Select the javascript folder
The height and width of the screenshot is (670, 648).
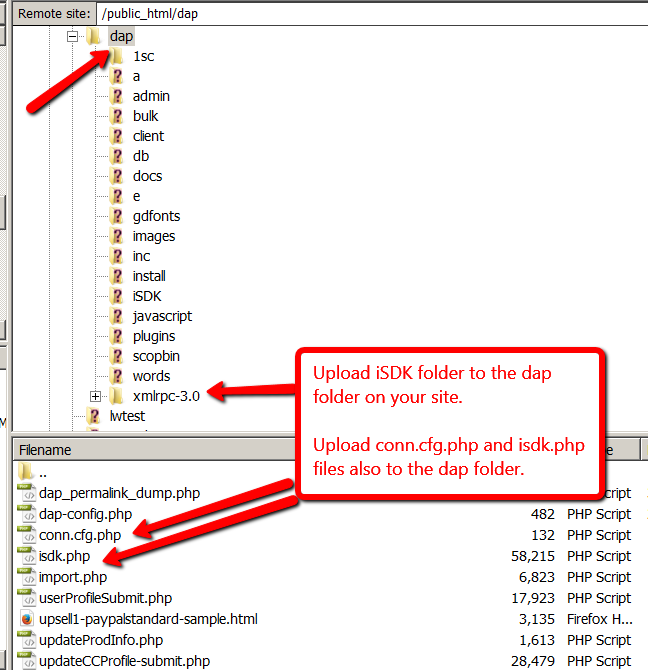(x=162, y=316)
